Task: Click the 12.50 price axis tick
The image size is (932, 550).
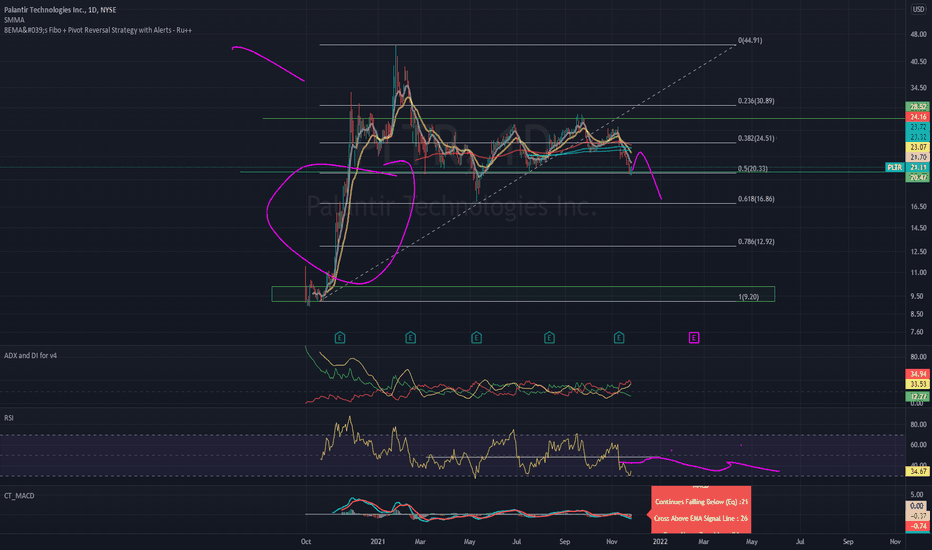Action: pos(918,252)
